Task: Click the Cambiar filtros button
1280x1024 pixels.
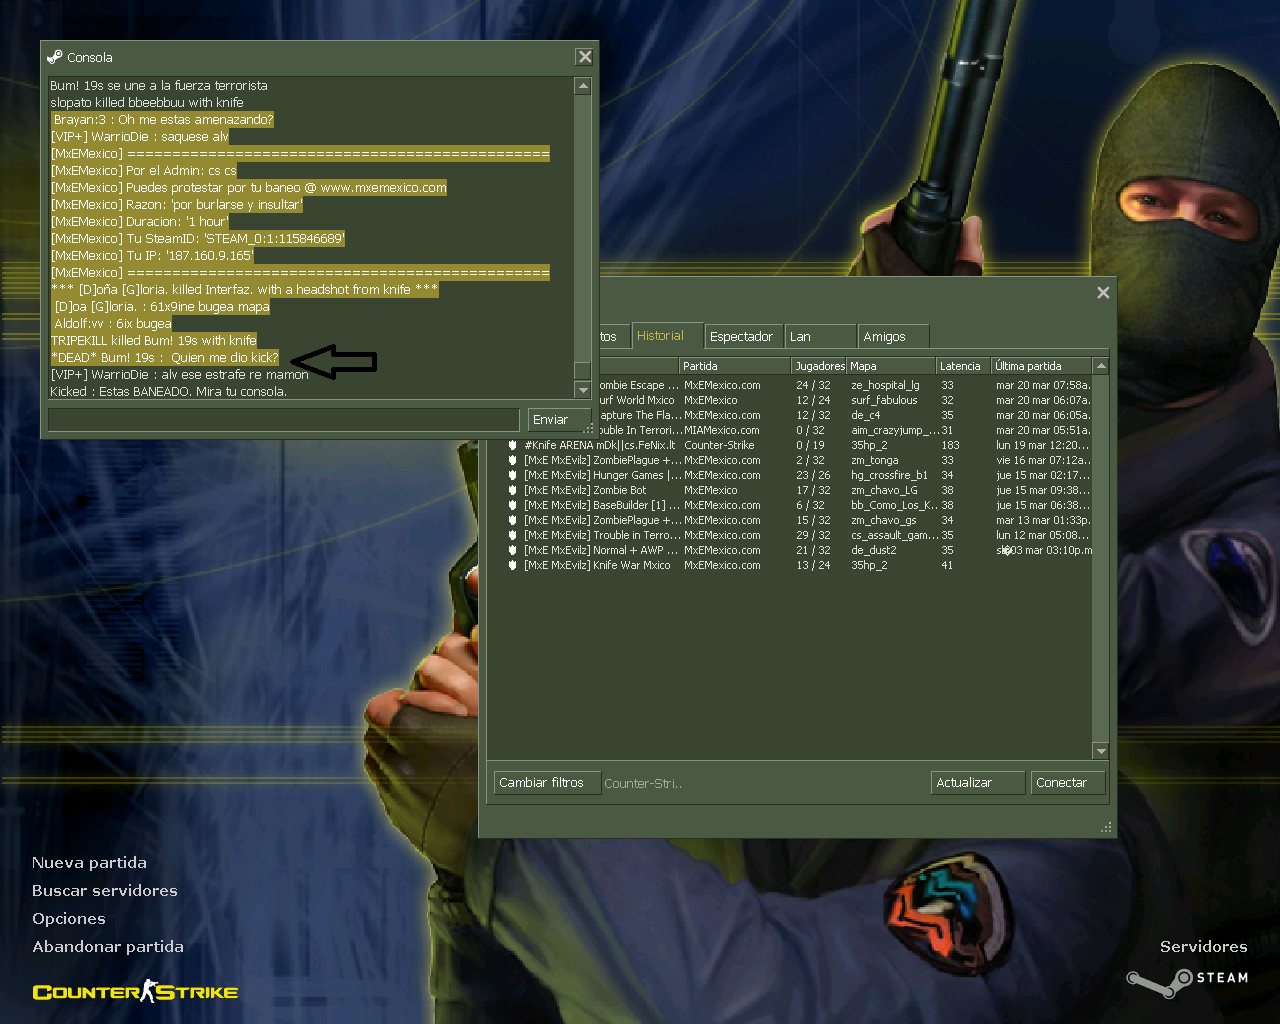Action: click(547, 782)
